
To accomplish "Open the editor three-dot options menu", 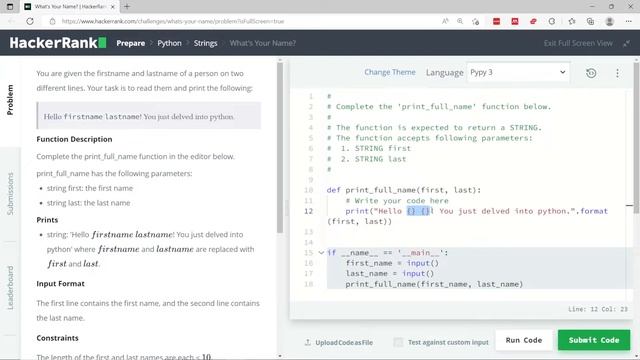I will click(x=617, y=73).
